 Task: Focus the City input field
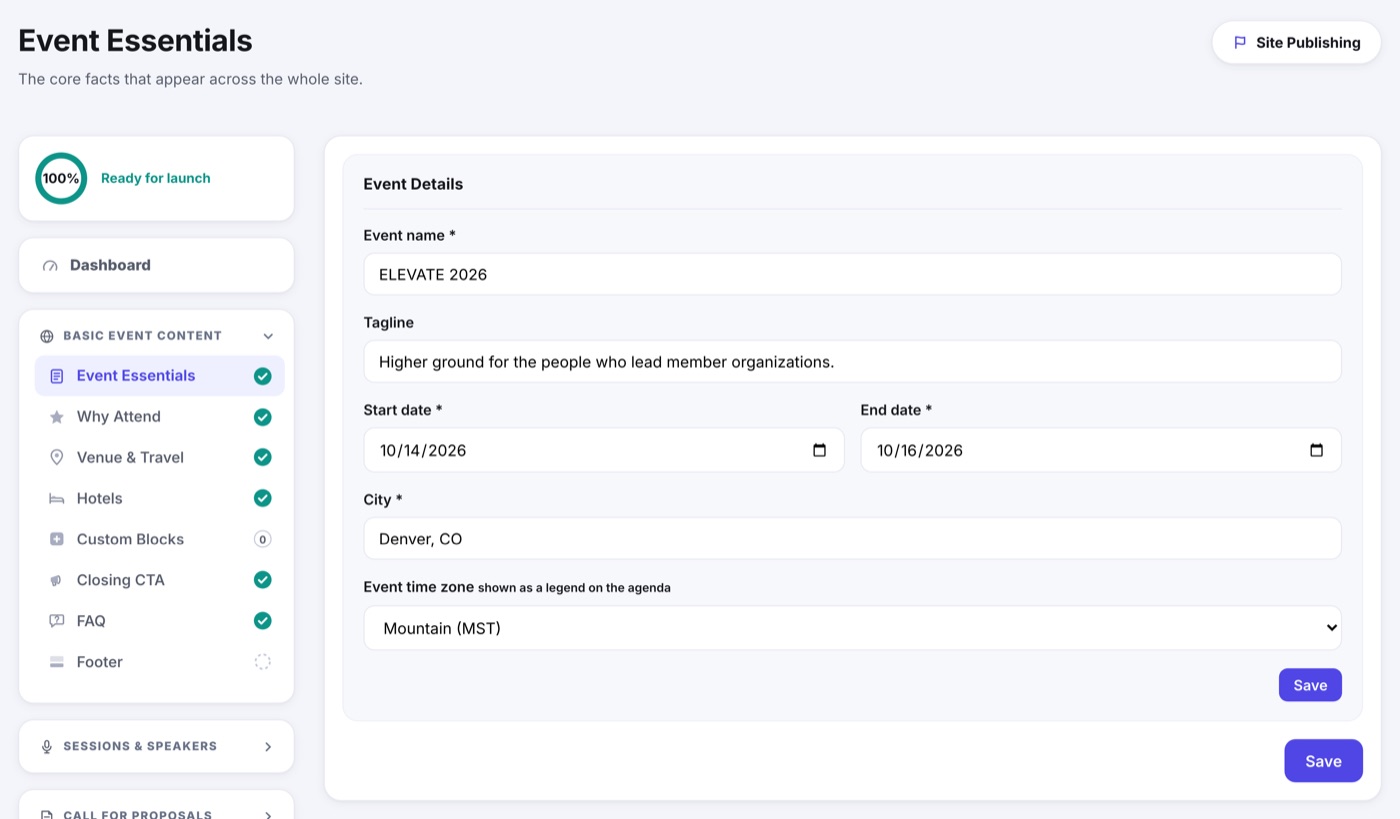pyautogui.click(x=852, y=538)
